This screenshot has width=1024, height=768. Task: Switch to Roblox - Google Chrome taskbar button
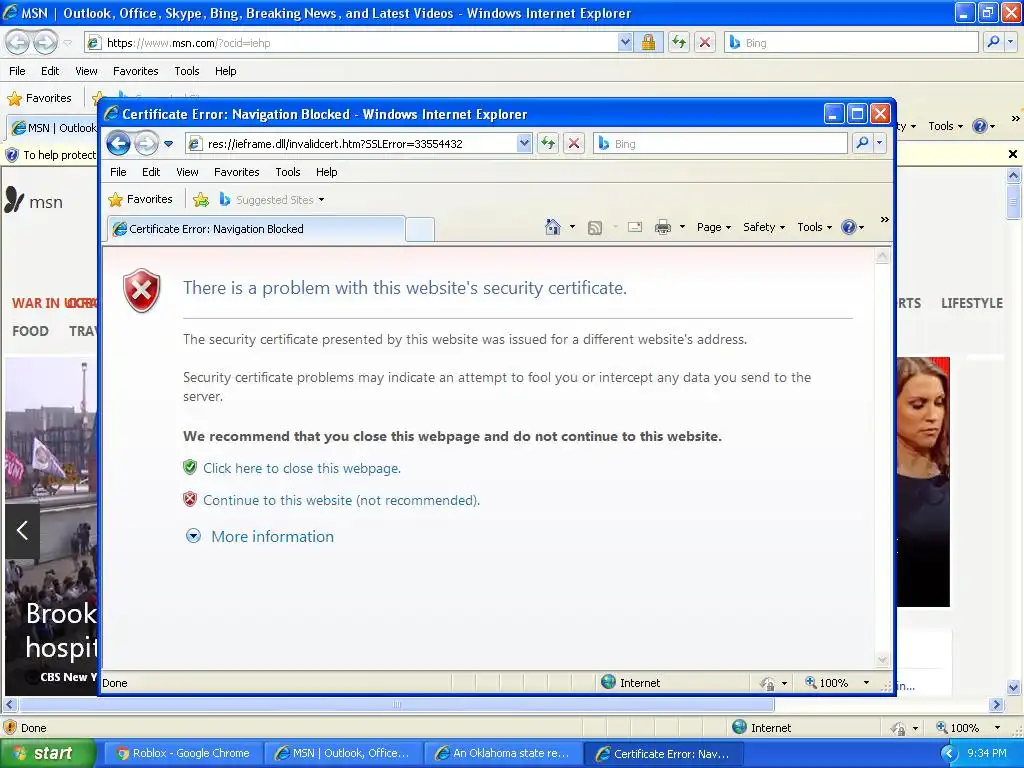coord(183,753)
